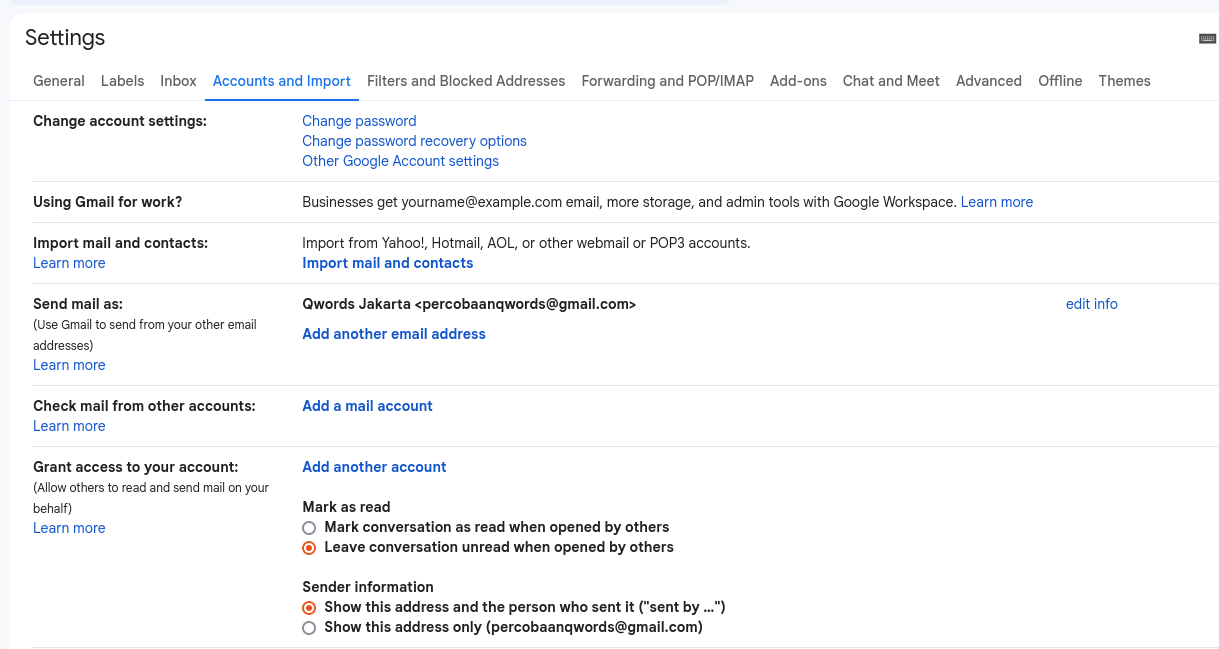Click the keyboard input tools icon
The height and width of the screenshot is (649, 1219).
pos(1207,39)
